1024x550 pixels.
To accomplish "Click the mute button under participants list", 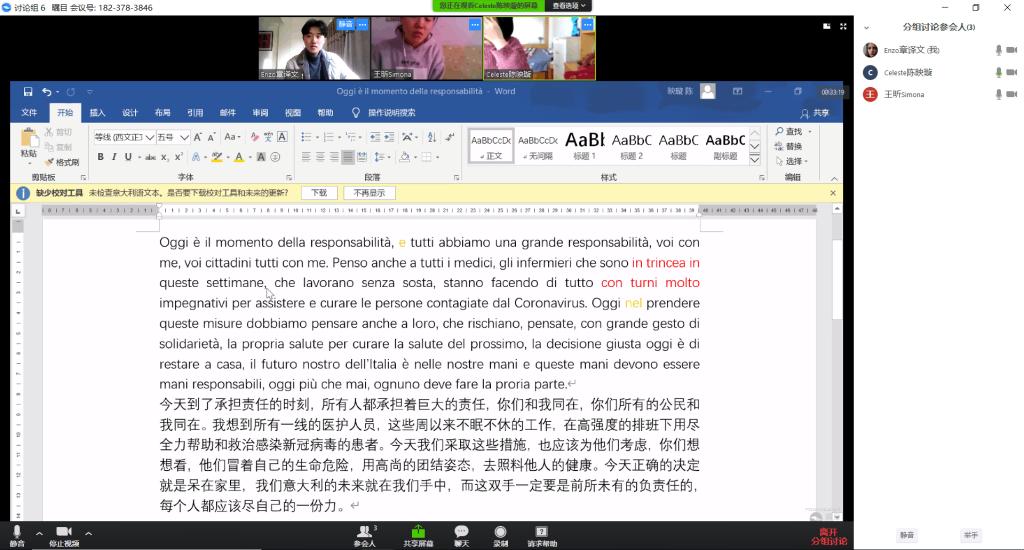I will click(x=907, y=535).
